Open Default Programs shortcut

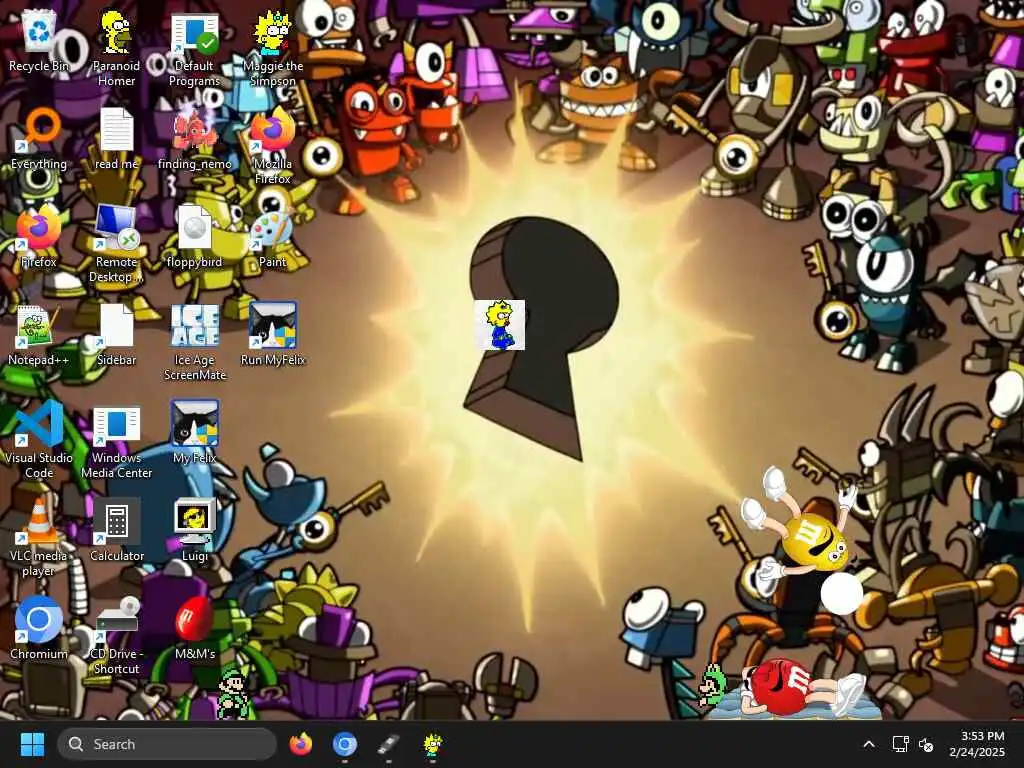coord(195,47)
